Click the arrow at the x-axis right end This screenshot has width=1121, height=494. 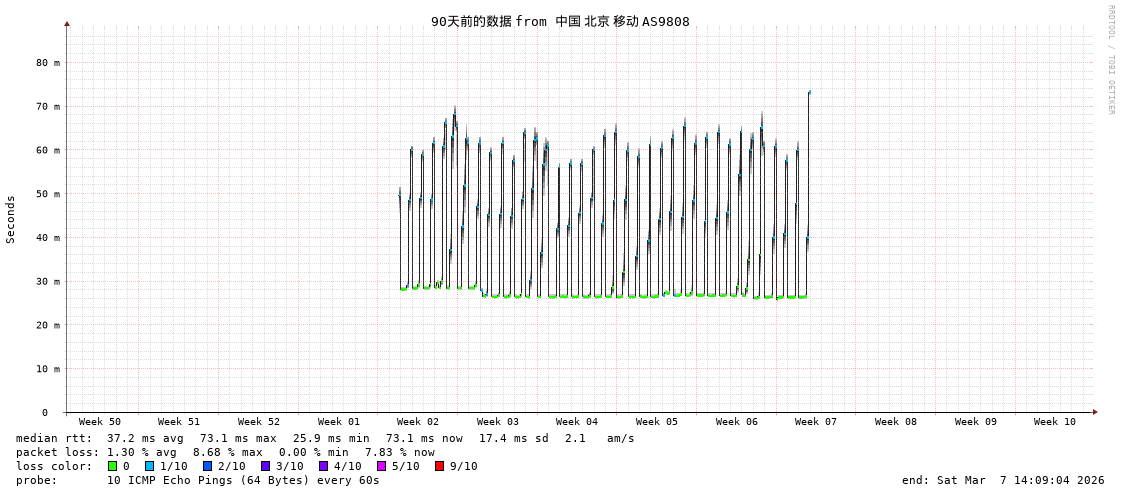1095,412
